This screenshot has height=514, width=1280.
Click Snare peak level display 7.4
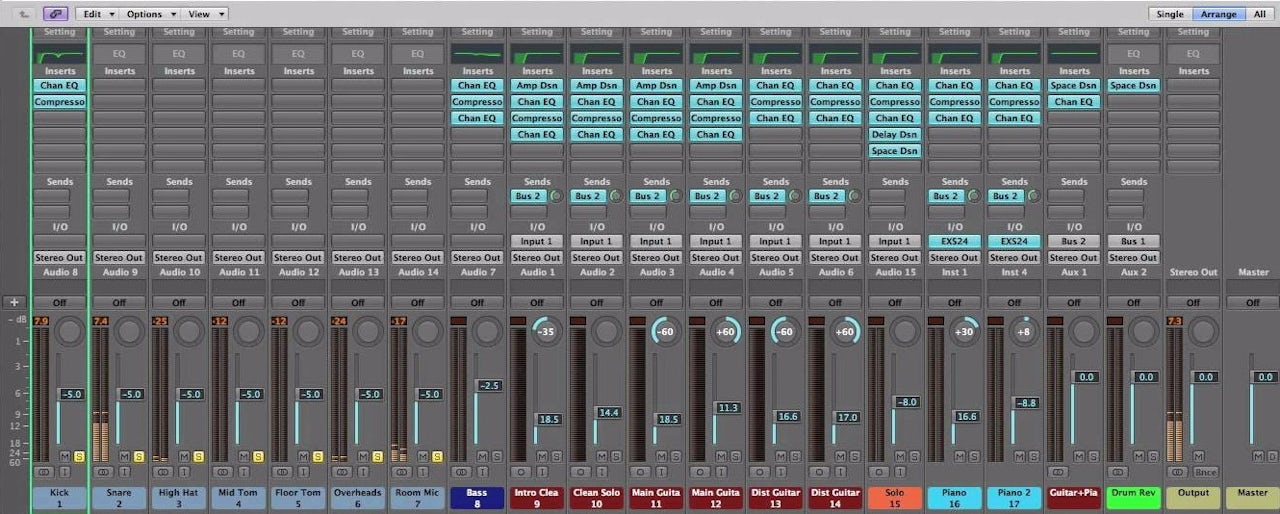tap(100, 321)
